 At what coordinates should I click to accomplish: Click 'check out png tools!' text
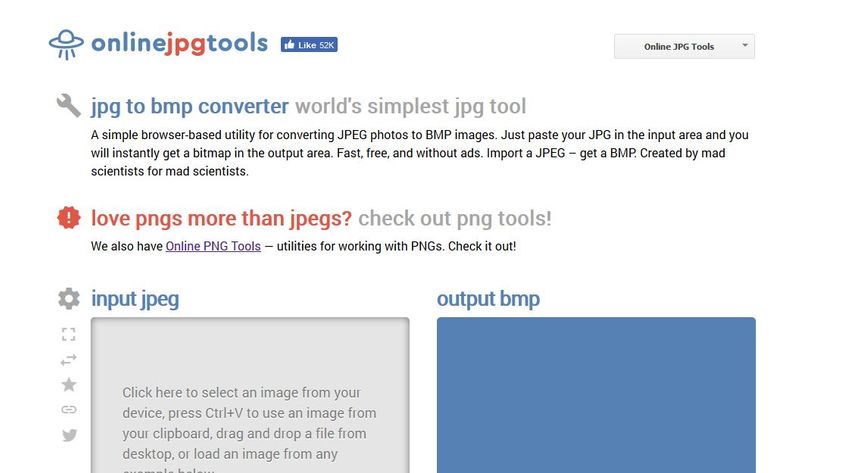point(455,218)
